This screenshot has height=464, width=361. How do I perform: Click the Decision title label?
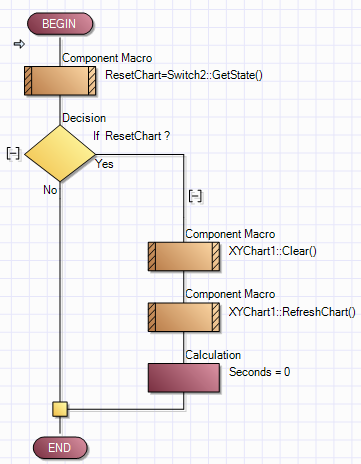pyautogui.click(x=84, y=118)
